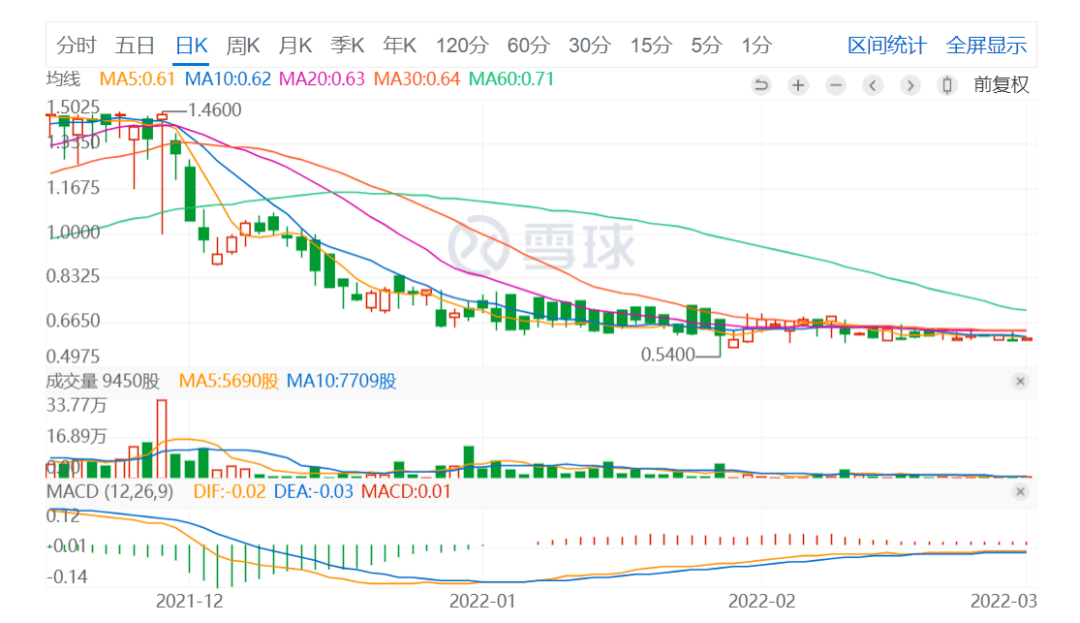Click the MA60:0.71 moving average label
The image size is (1080, 623).
tap(511, 78)
